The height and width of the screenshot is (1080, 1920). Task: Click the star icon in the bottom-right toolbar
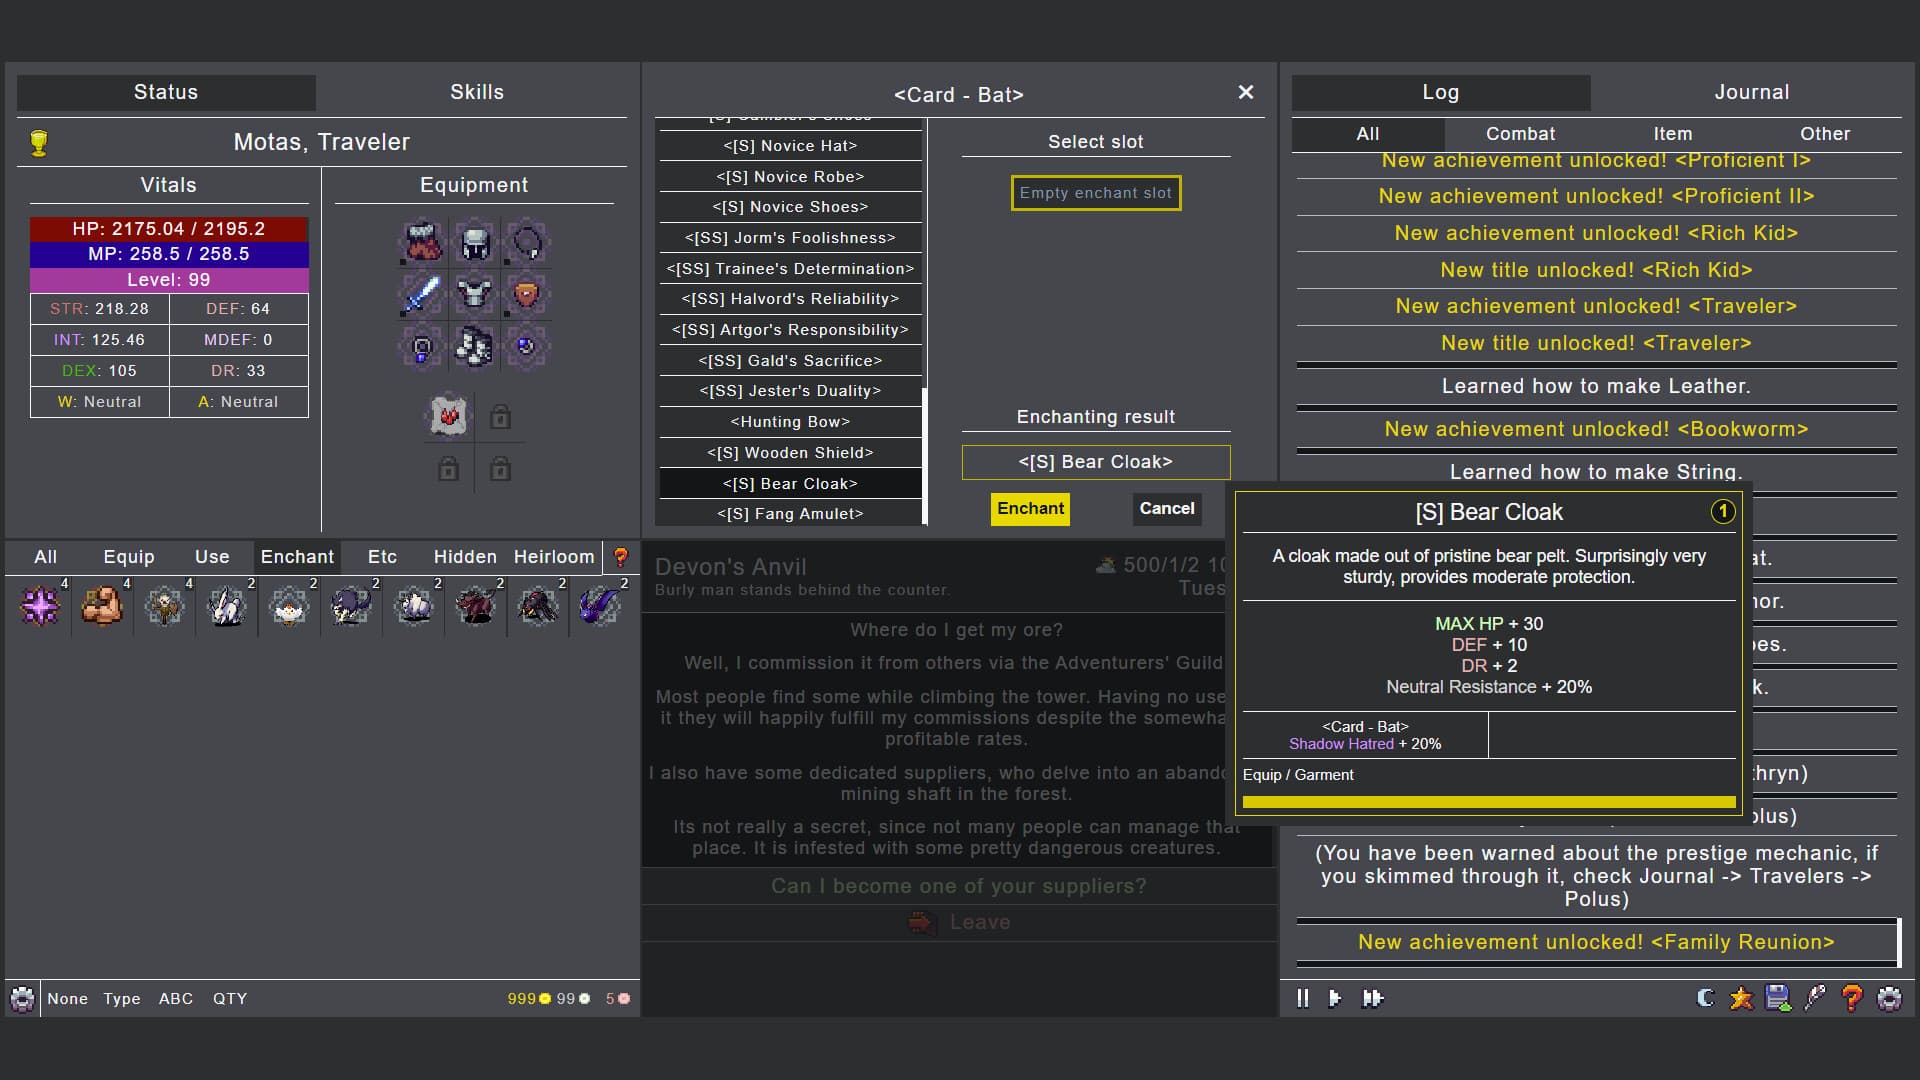tap(1741, 999)
